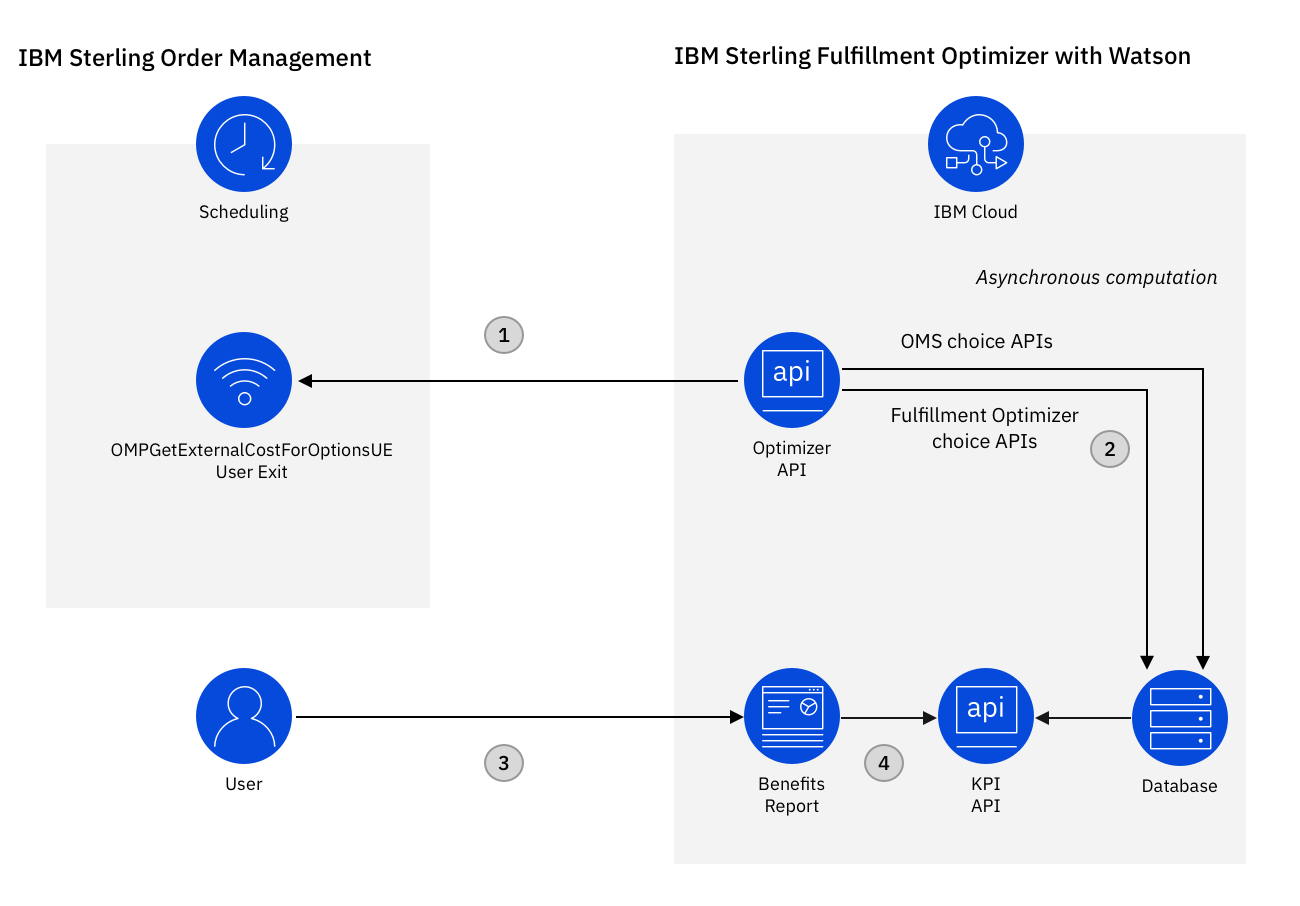Click the "Scheduling" text label
1300x906 pixels.
pyautogui.click(x=244, y=212)
